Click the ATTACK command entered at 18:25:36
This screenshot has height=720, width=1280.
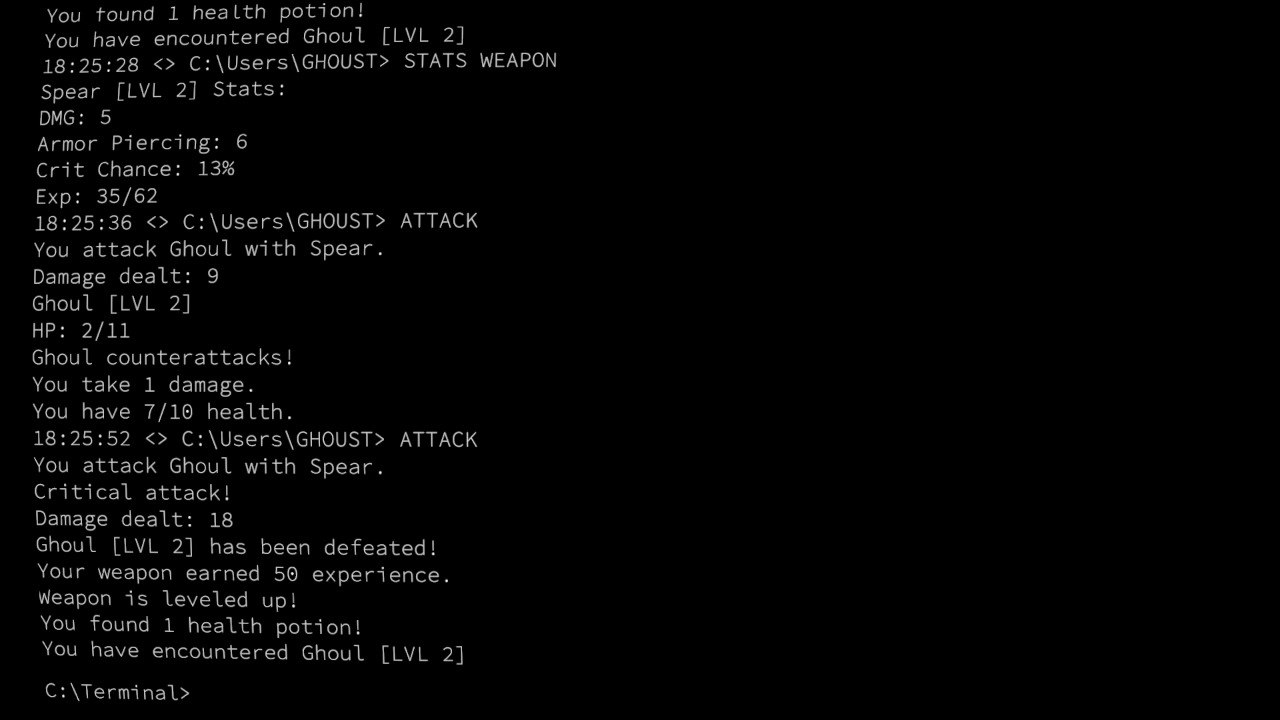point(438,221)
